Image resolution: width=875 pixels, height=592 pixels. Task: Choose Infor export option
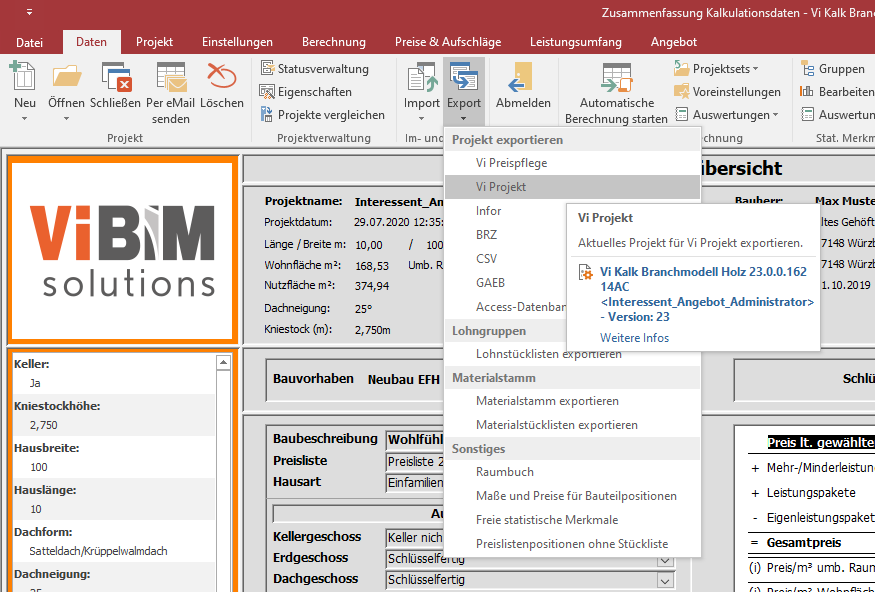tap(506, 211)
